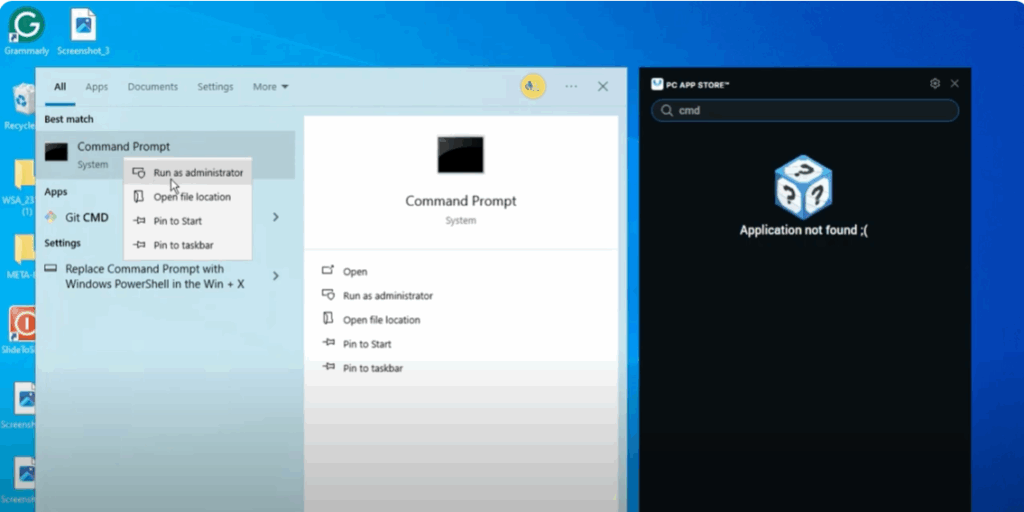Open the SlideToShutdown desktop shortcut
This screenshot has height=512, width=1024.
(x=22, y=331)
